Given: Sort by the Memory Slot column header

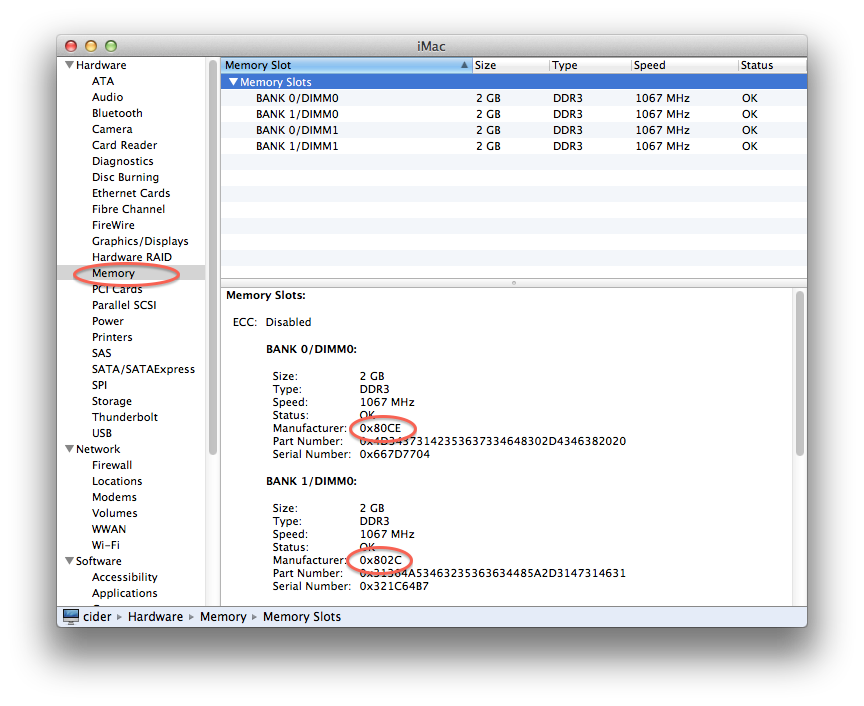Looking at the screenshot, I should (347, 65).
